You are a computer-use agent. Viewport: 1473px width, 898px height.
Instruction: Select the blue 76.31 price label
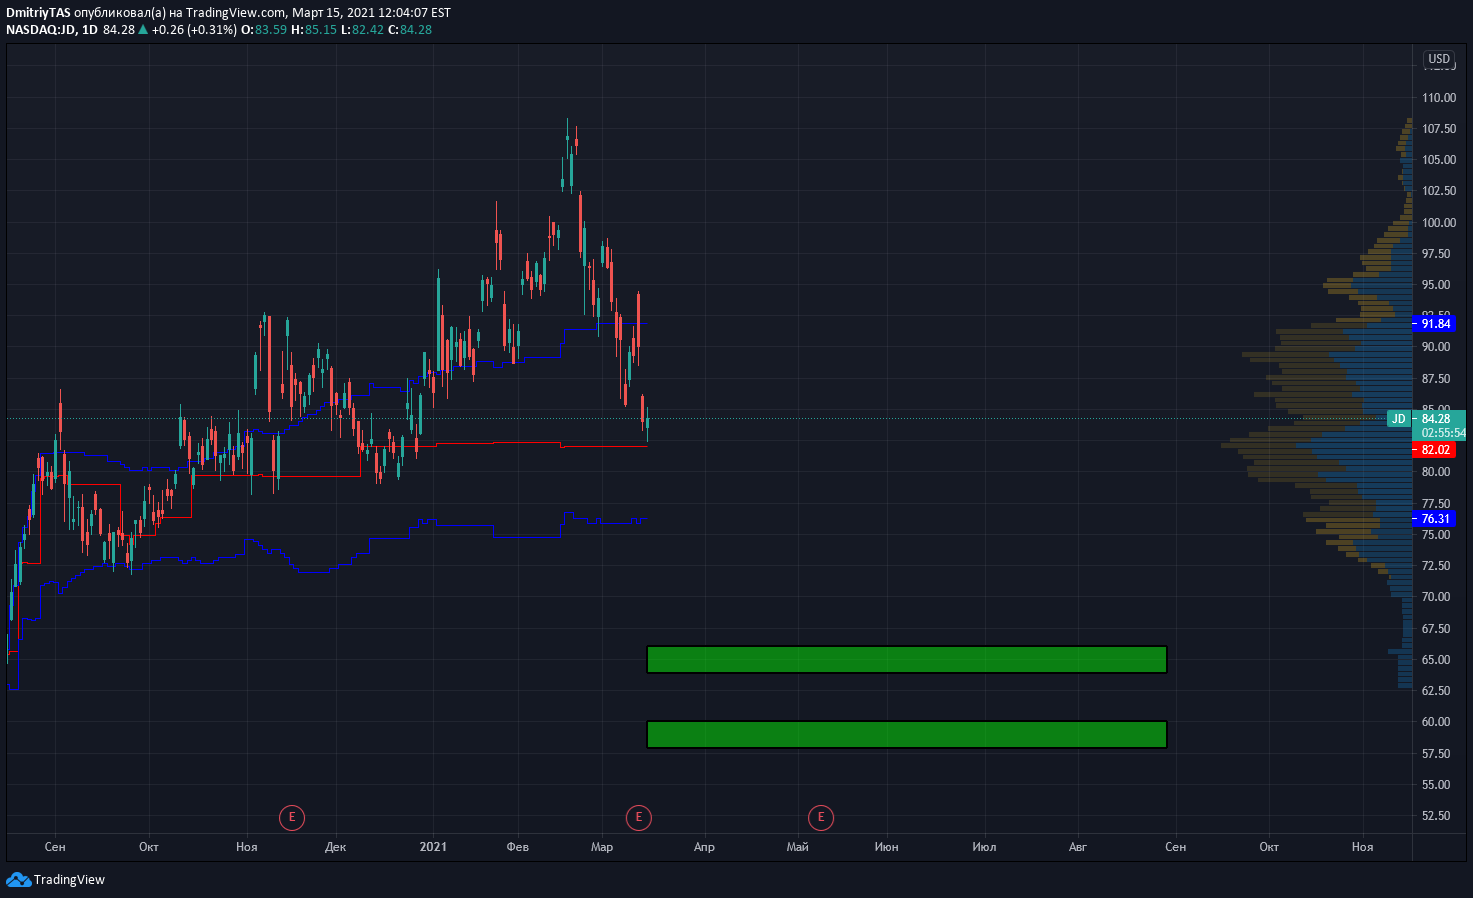(1434, 519)
